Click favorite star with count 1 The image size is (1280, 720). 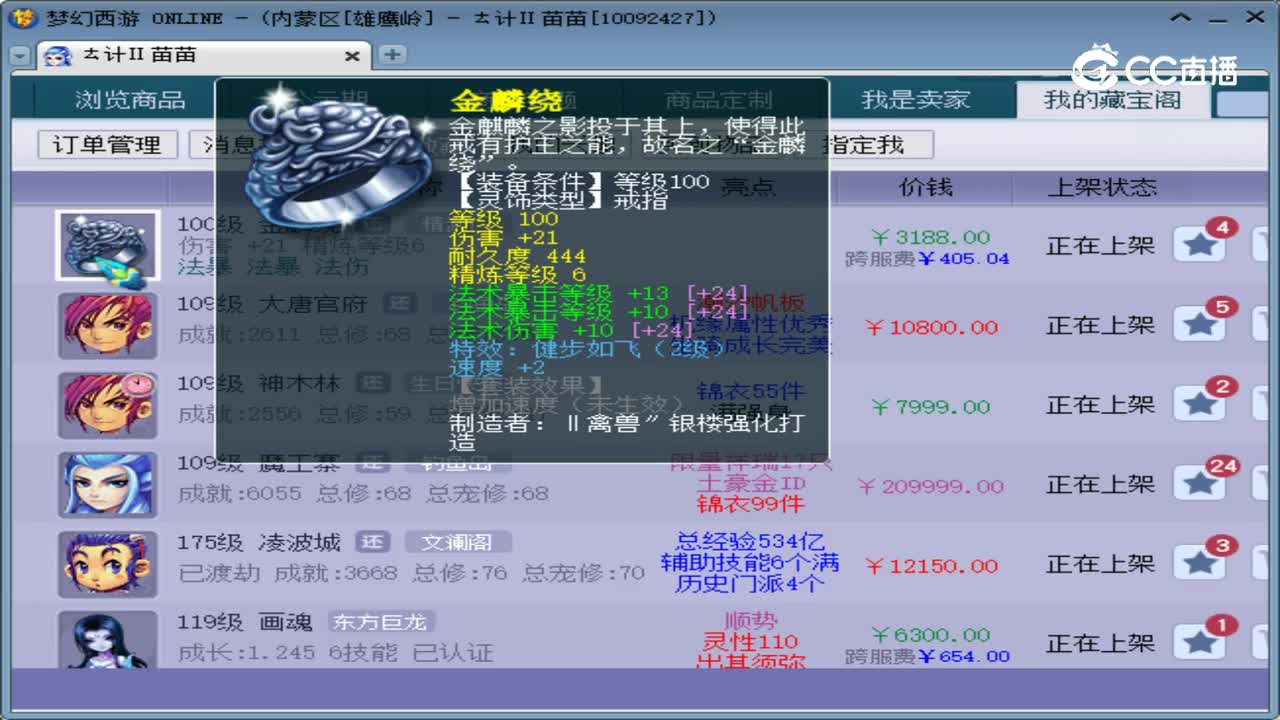point(1199,642)
